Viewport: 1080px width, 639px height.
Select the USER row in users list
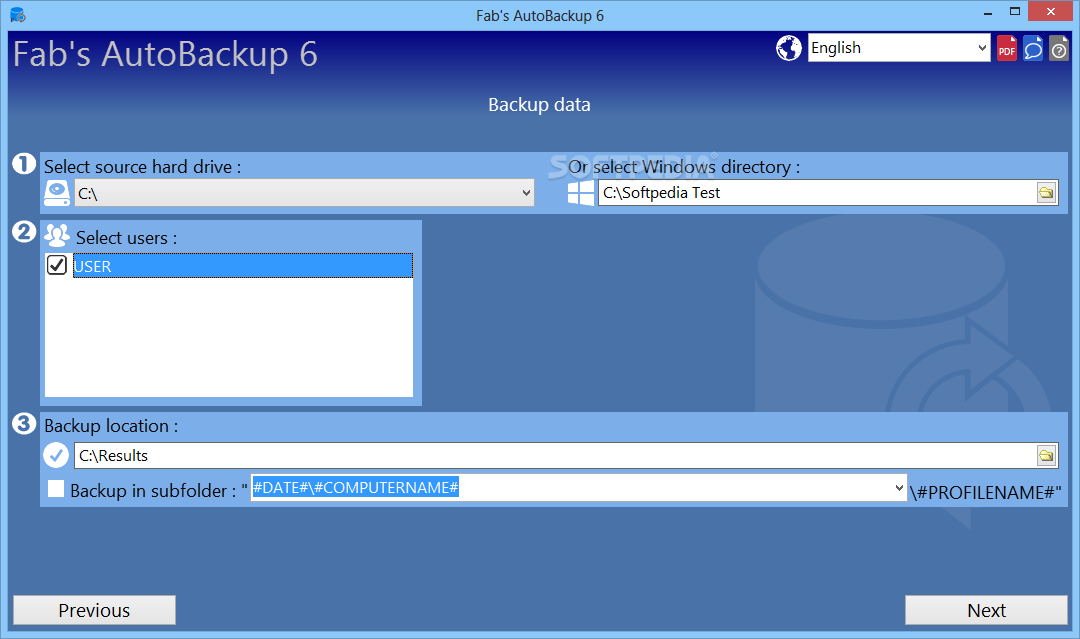[x=243, y=266]
